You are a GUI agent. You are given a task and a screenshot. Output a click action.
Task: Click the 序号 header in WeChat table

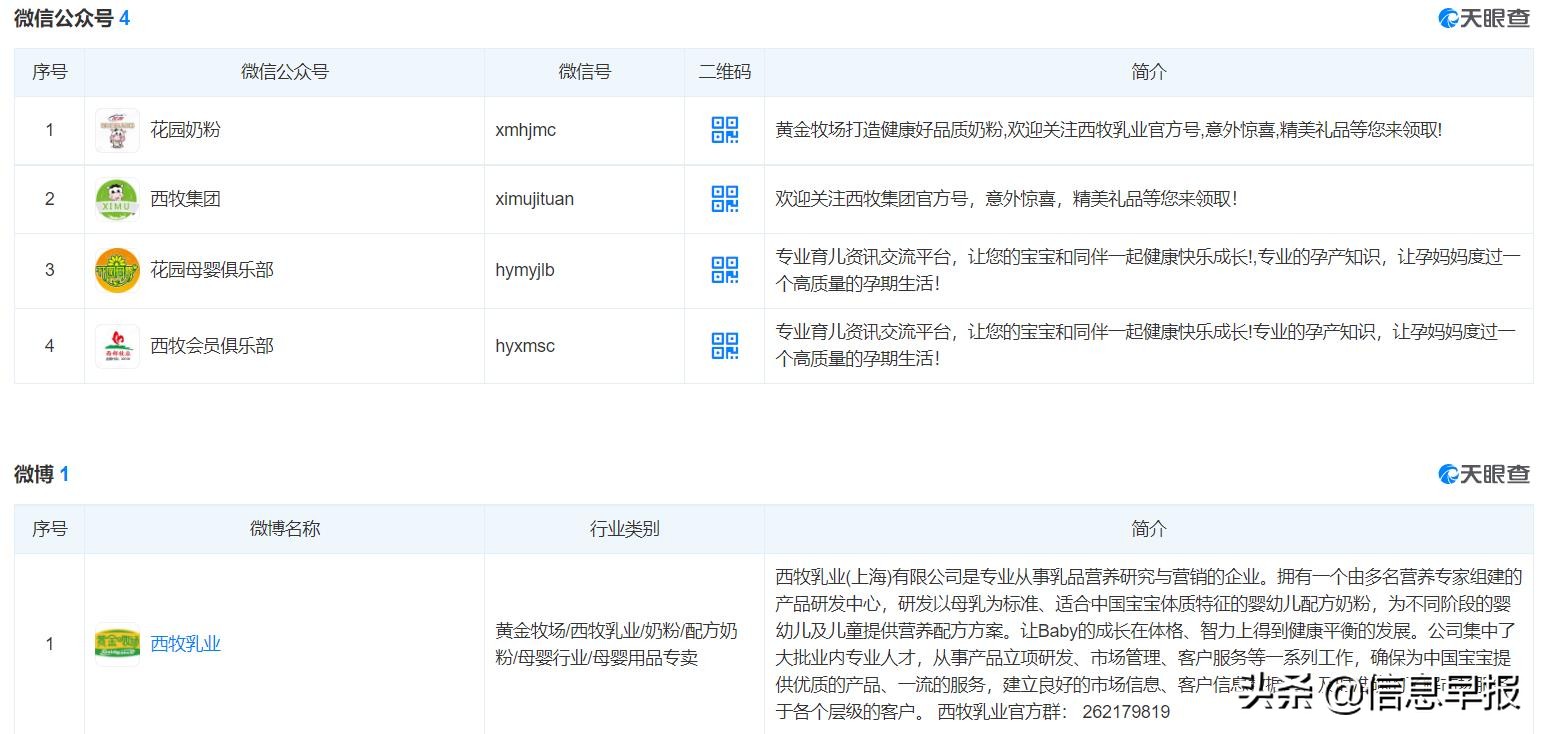[49, 72]
